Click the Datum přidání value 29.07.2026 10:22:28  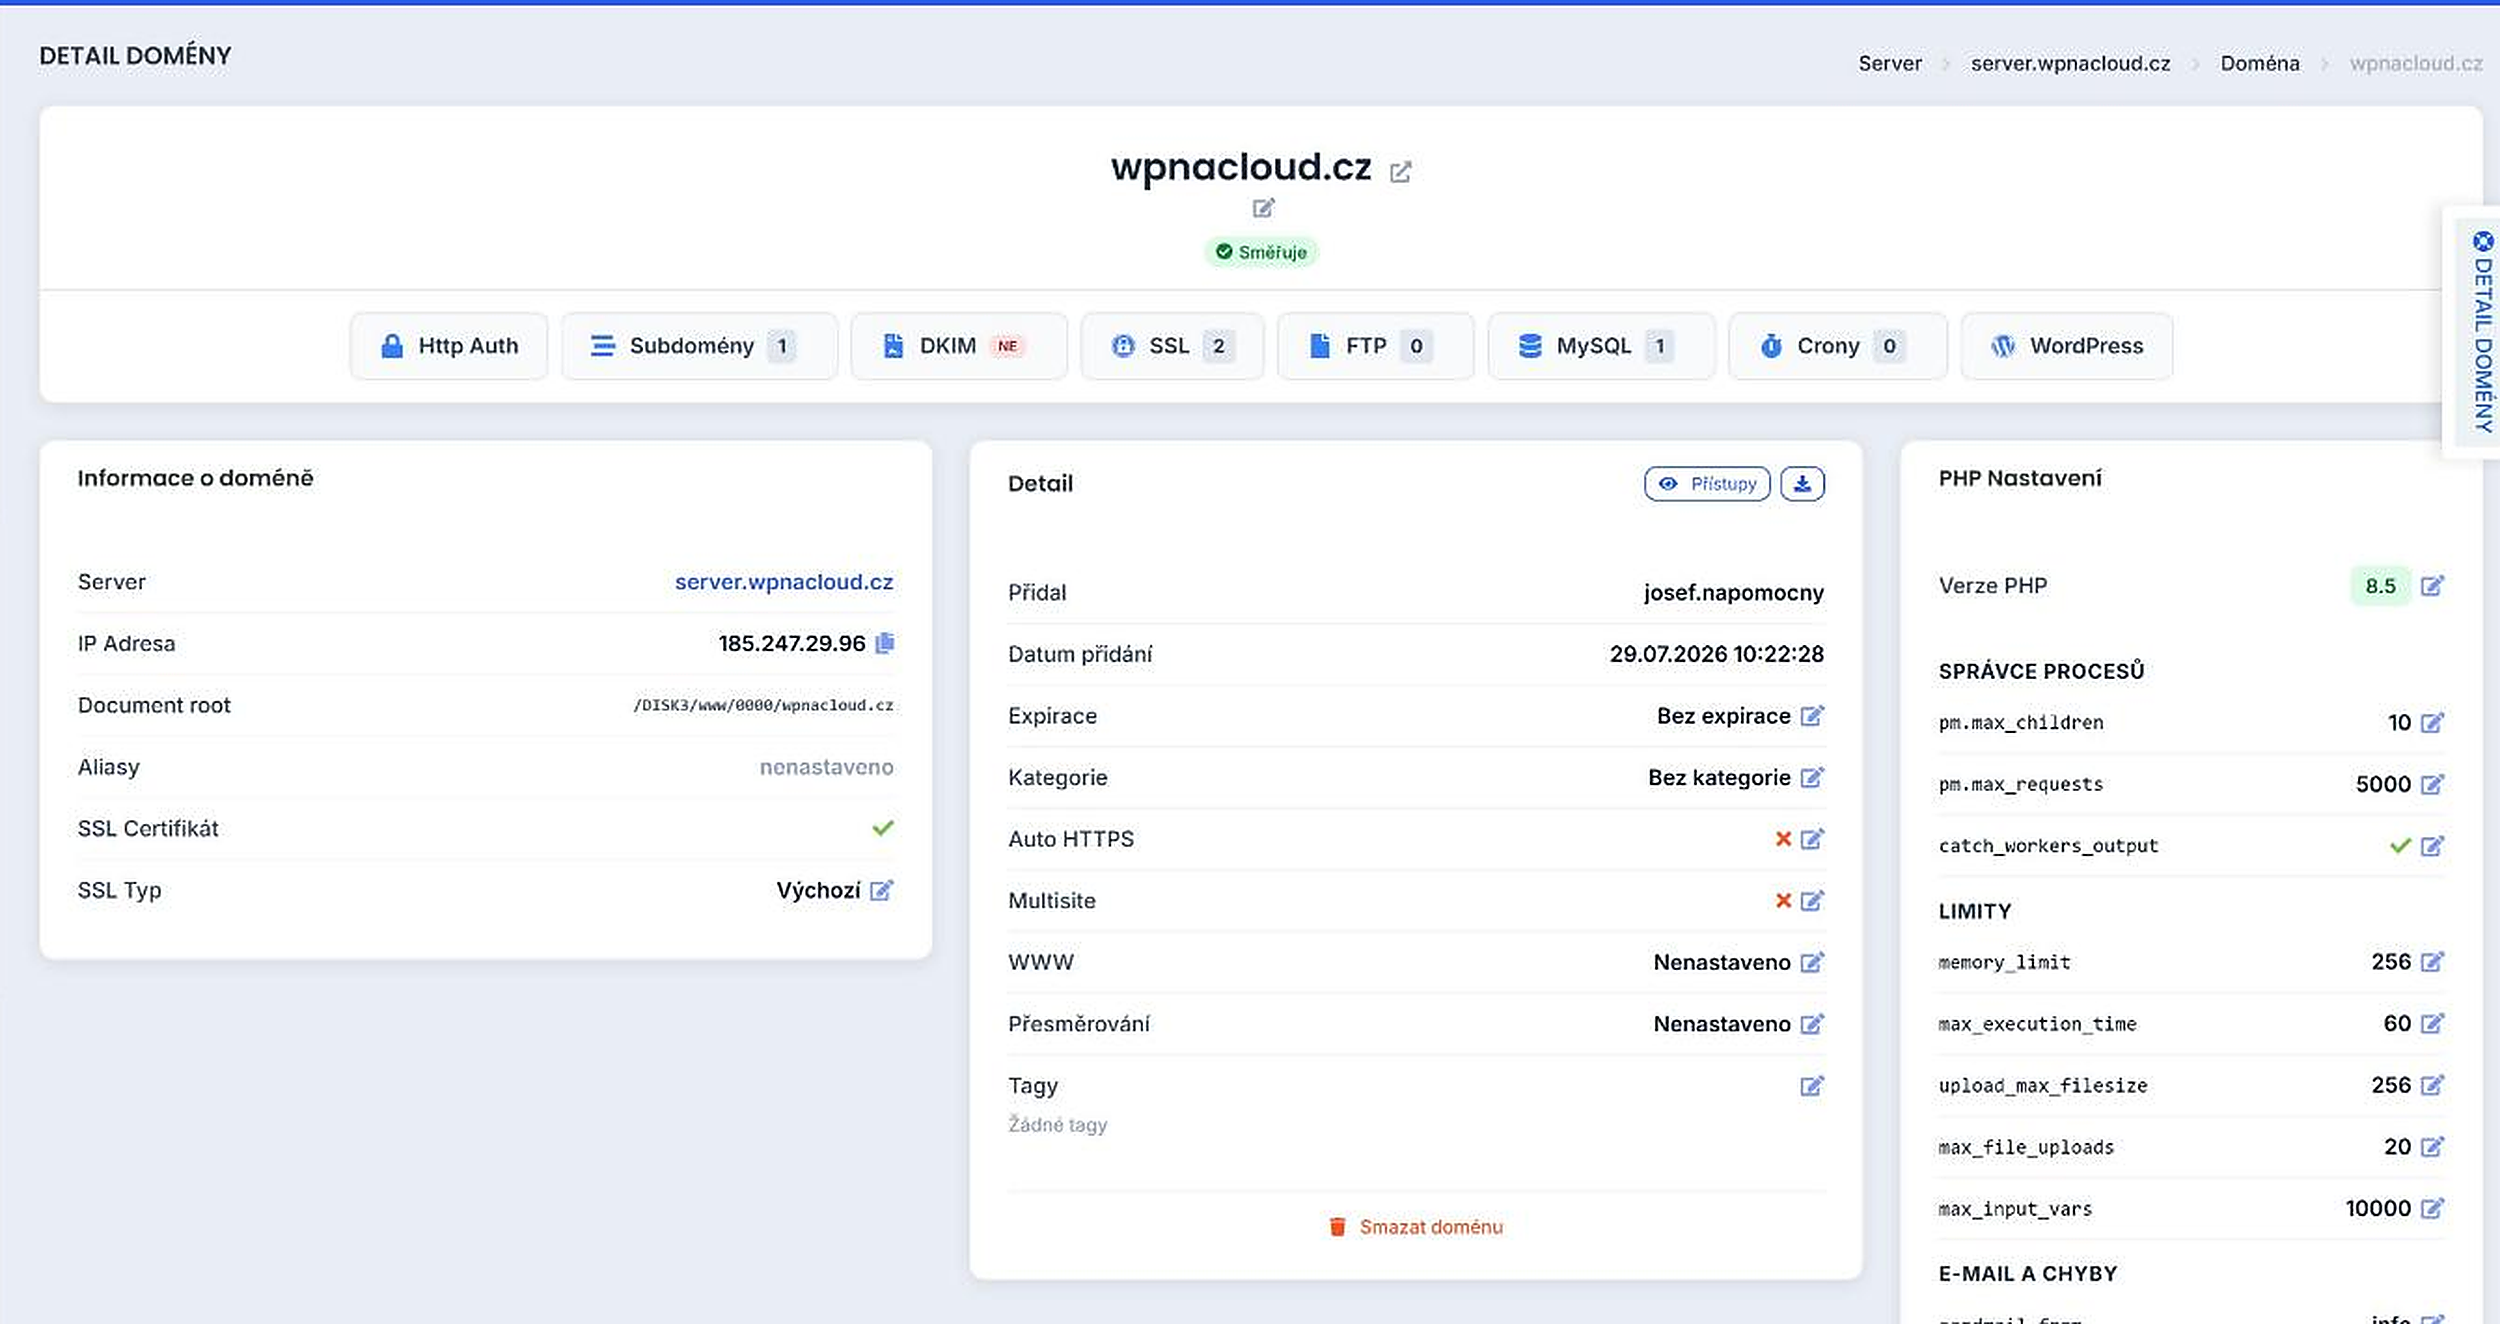click(x=1716, y=654)
